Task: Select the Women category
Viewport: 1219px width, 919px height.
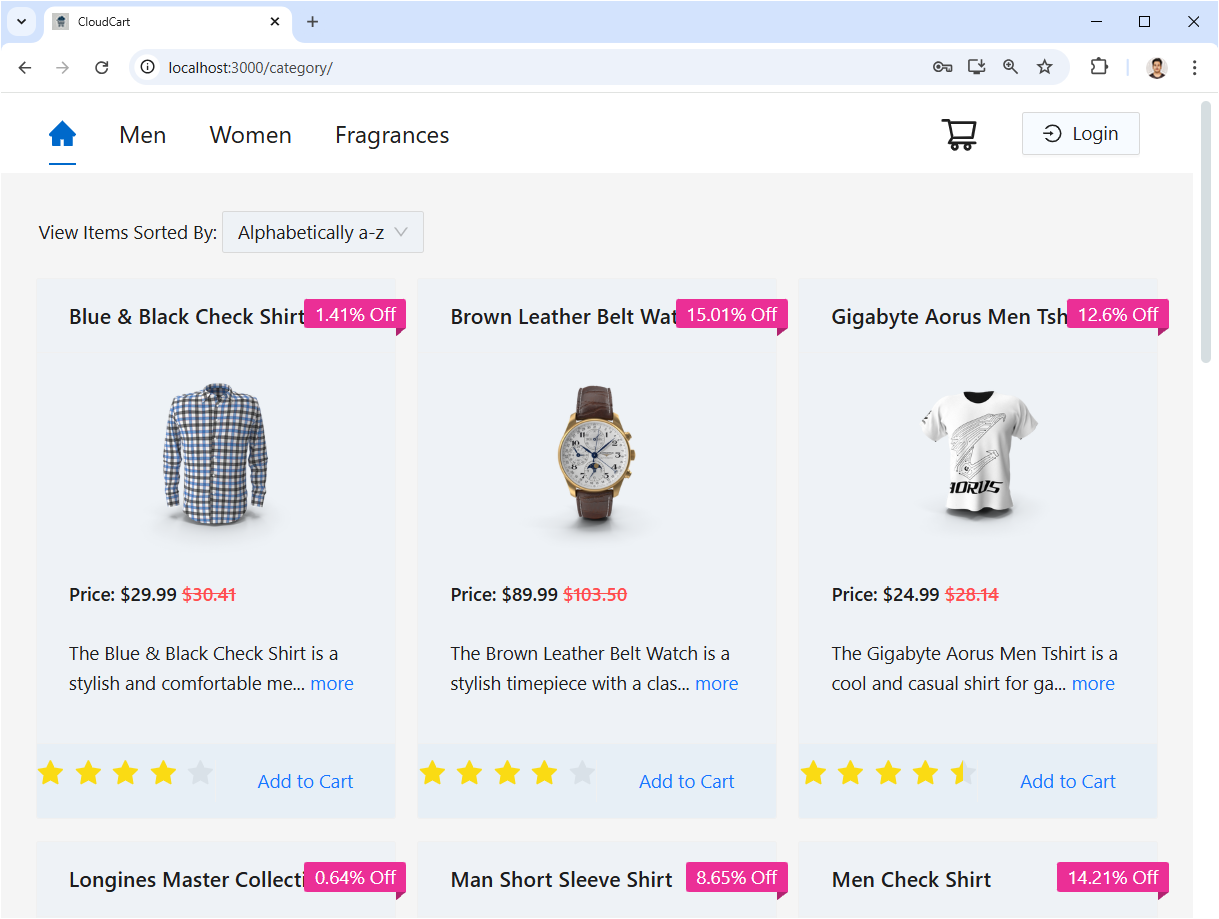Action: 250,135
